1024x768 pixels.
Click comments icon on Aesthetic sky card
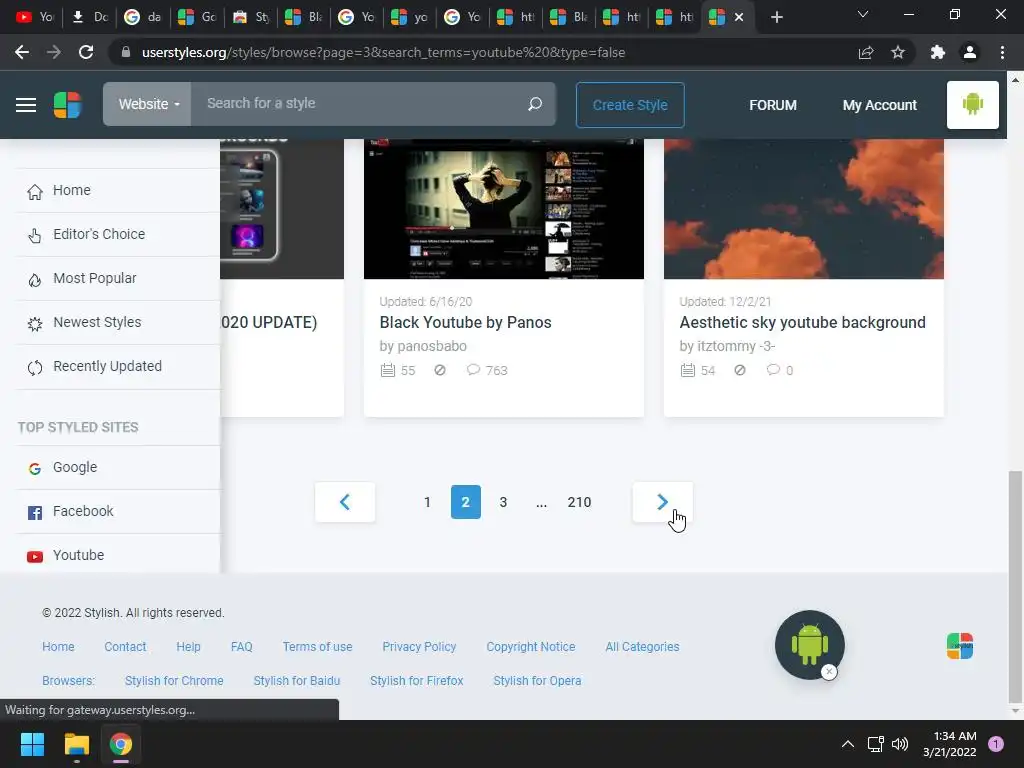click(773, 370)
